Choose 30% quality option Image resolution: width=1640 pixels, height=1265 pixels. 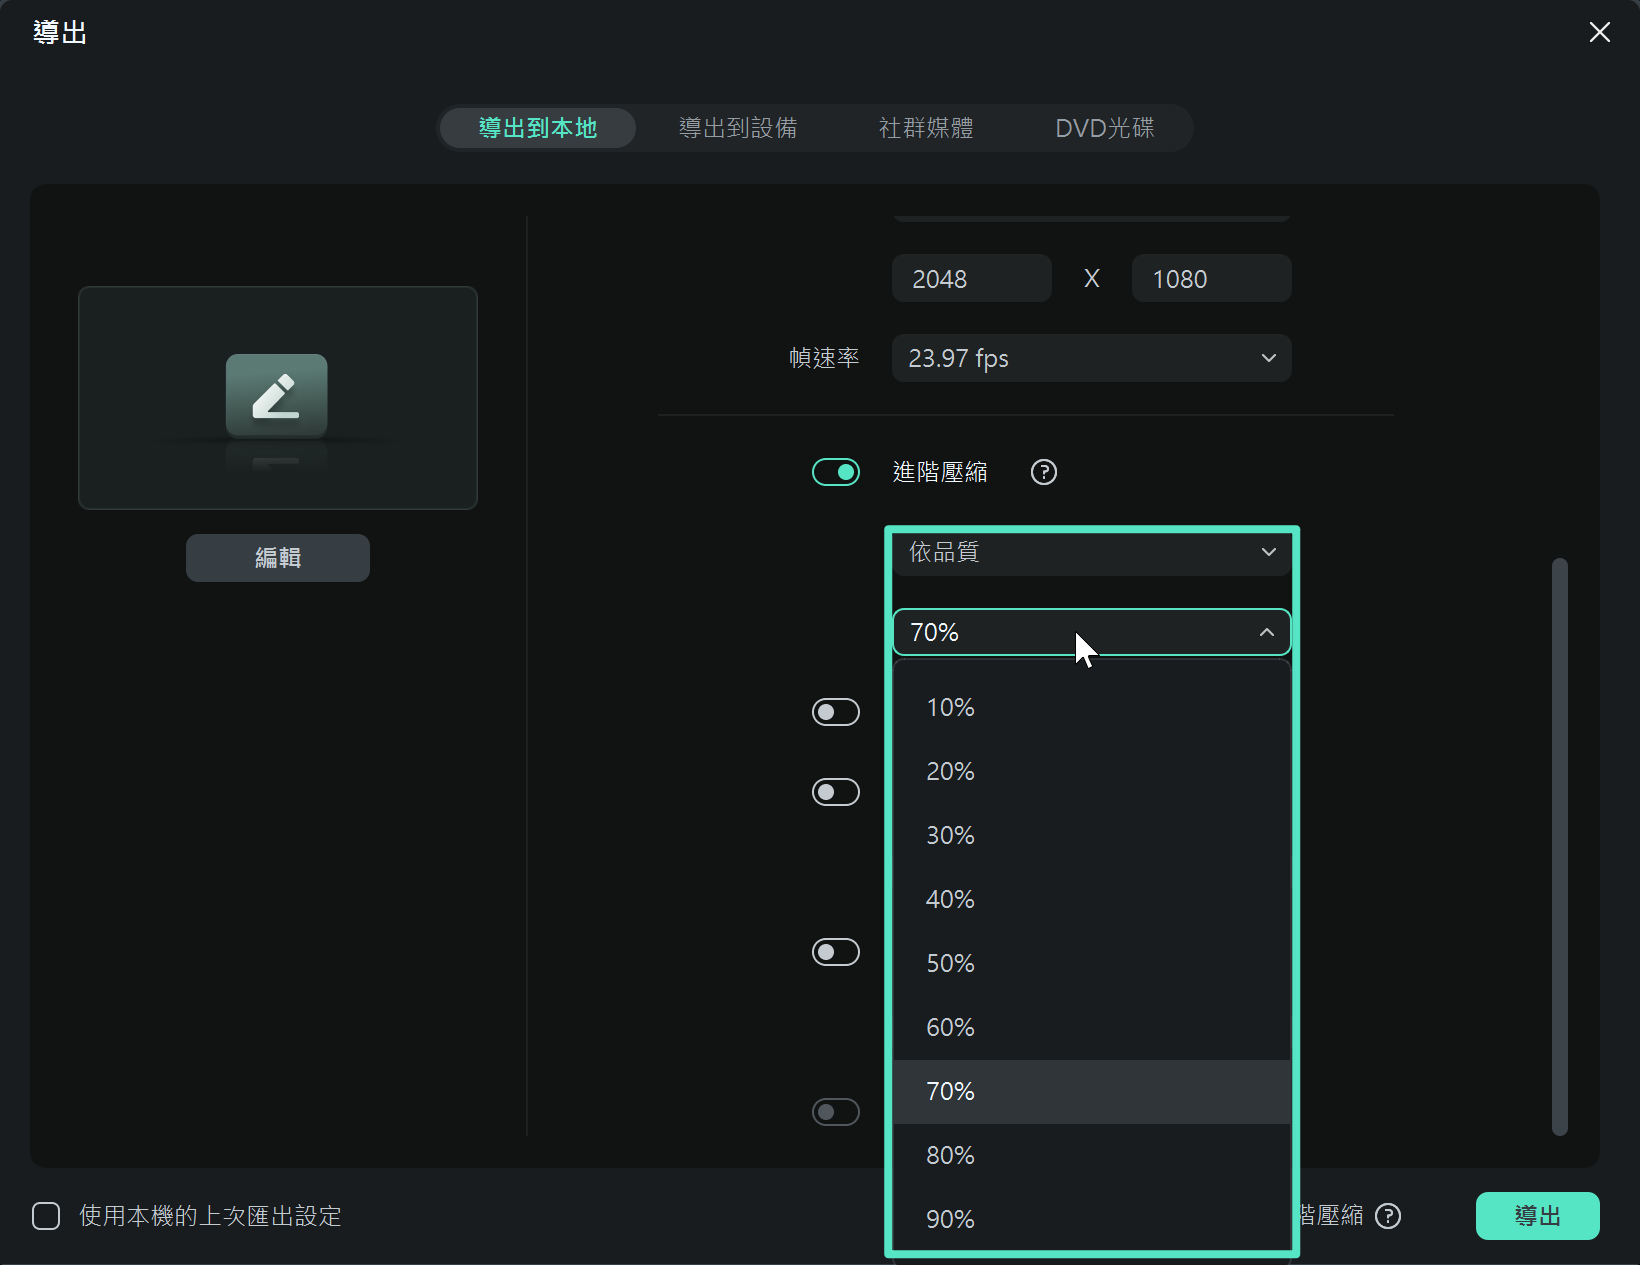(x=1092, y=836)
